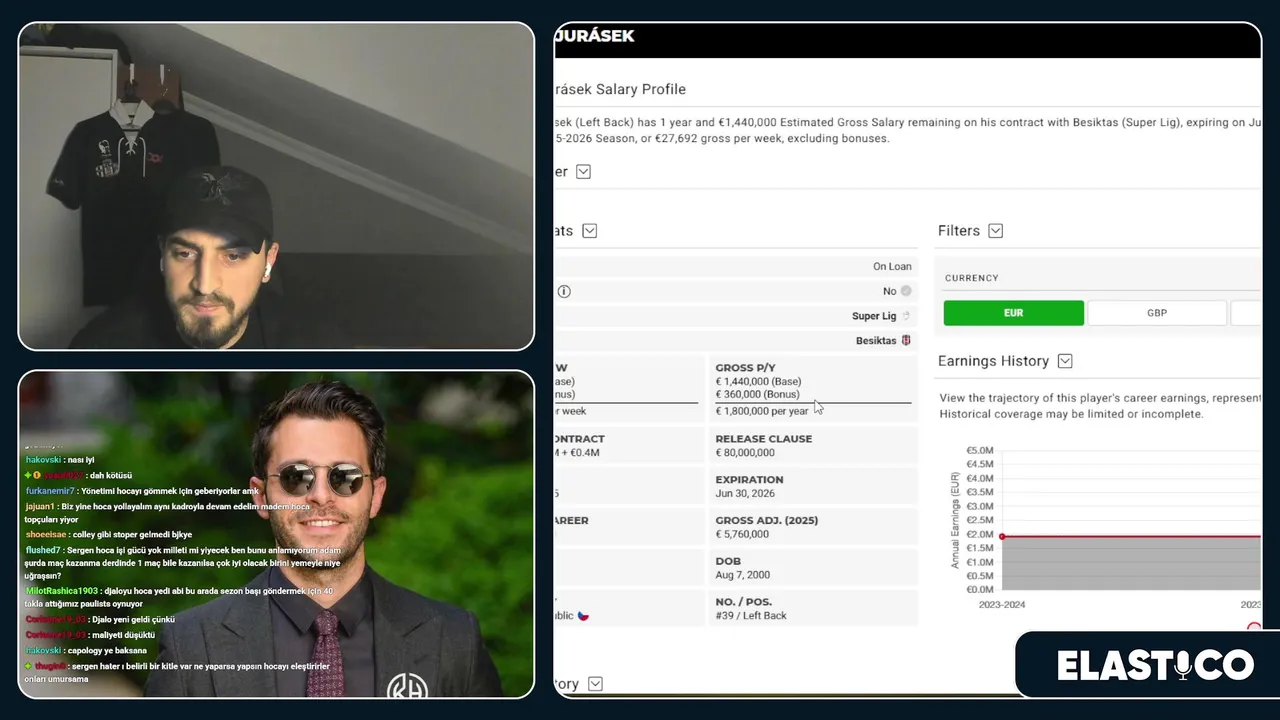This screenshot has width=1280, height=720.
Task: Click the 'GROSS P/Y' cell header
Action: pos(745,368)
